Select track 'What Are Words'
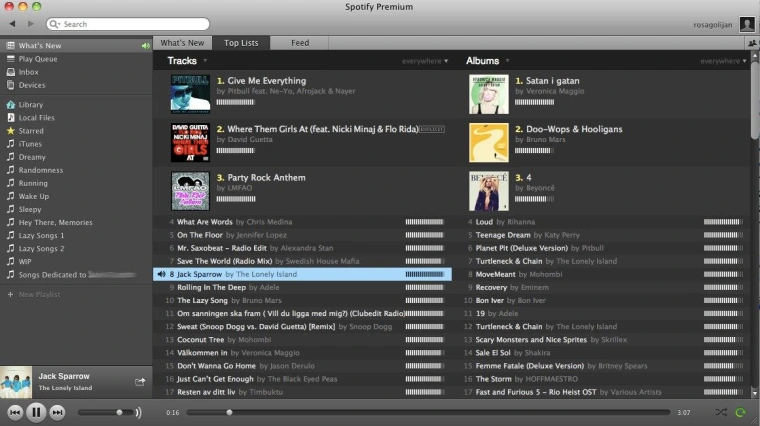This screenshot has height=426, width=760. coord(302,222)
